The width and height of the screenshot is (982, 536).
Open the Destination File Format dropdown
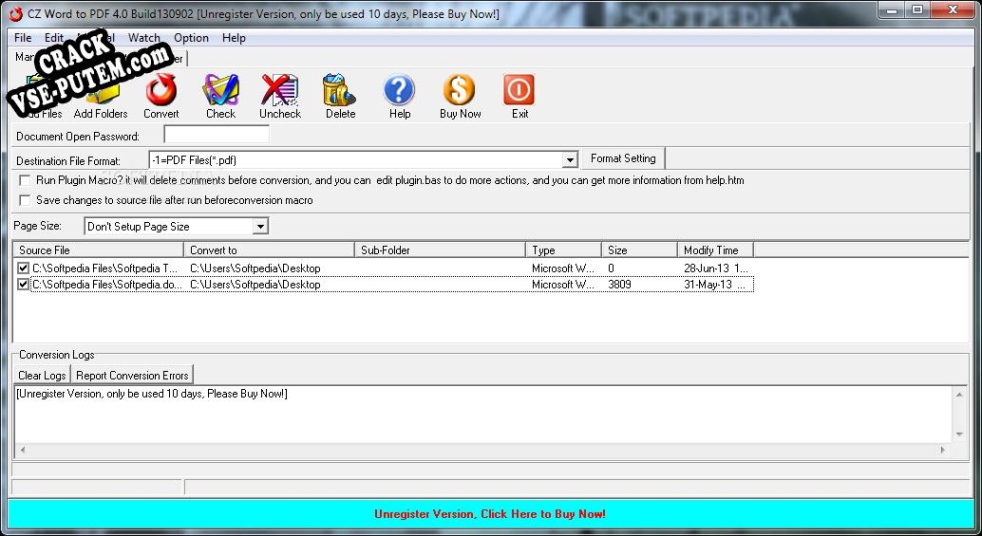[569, 160]
